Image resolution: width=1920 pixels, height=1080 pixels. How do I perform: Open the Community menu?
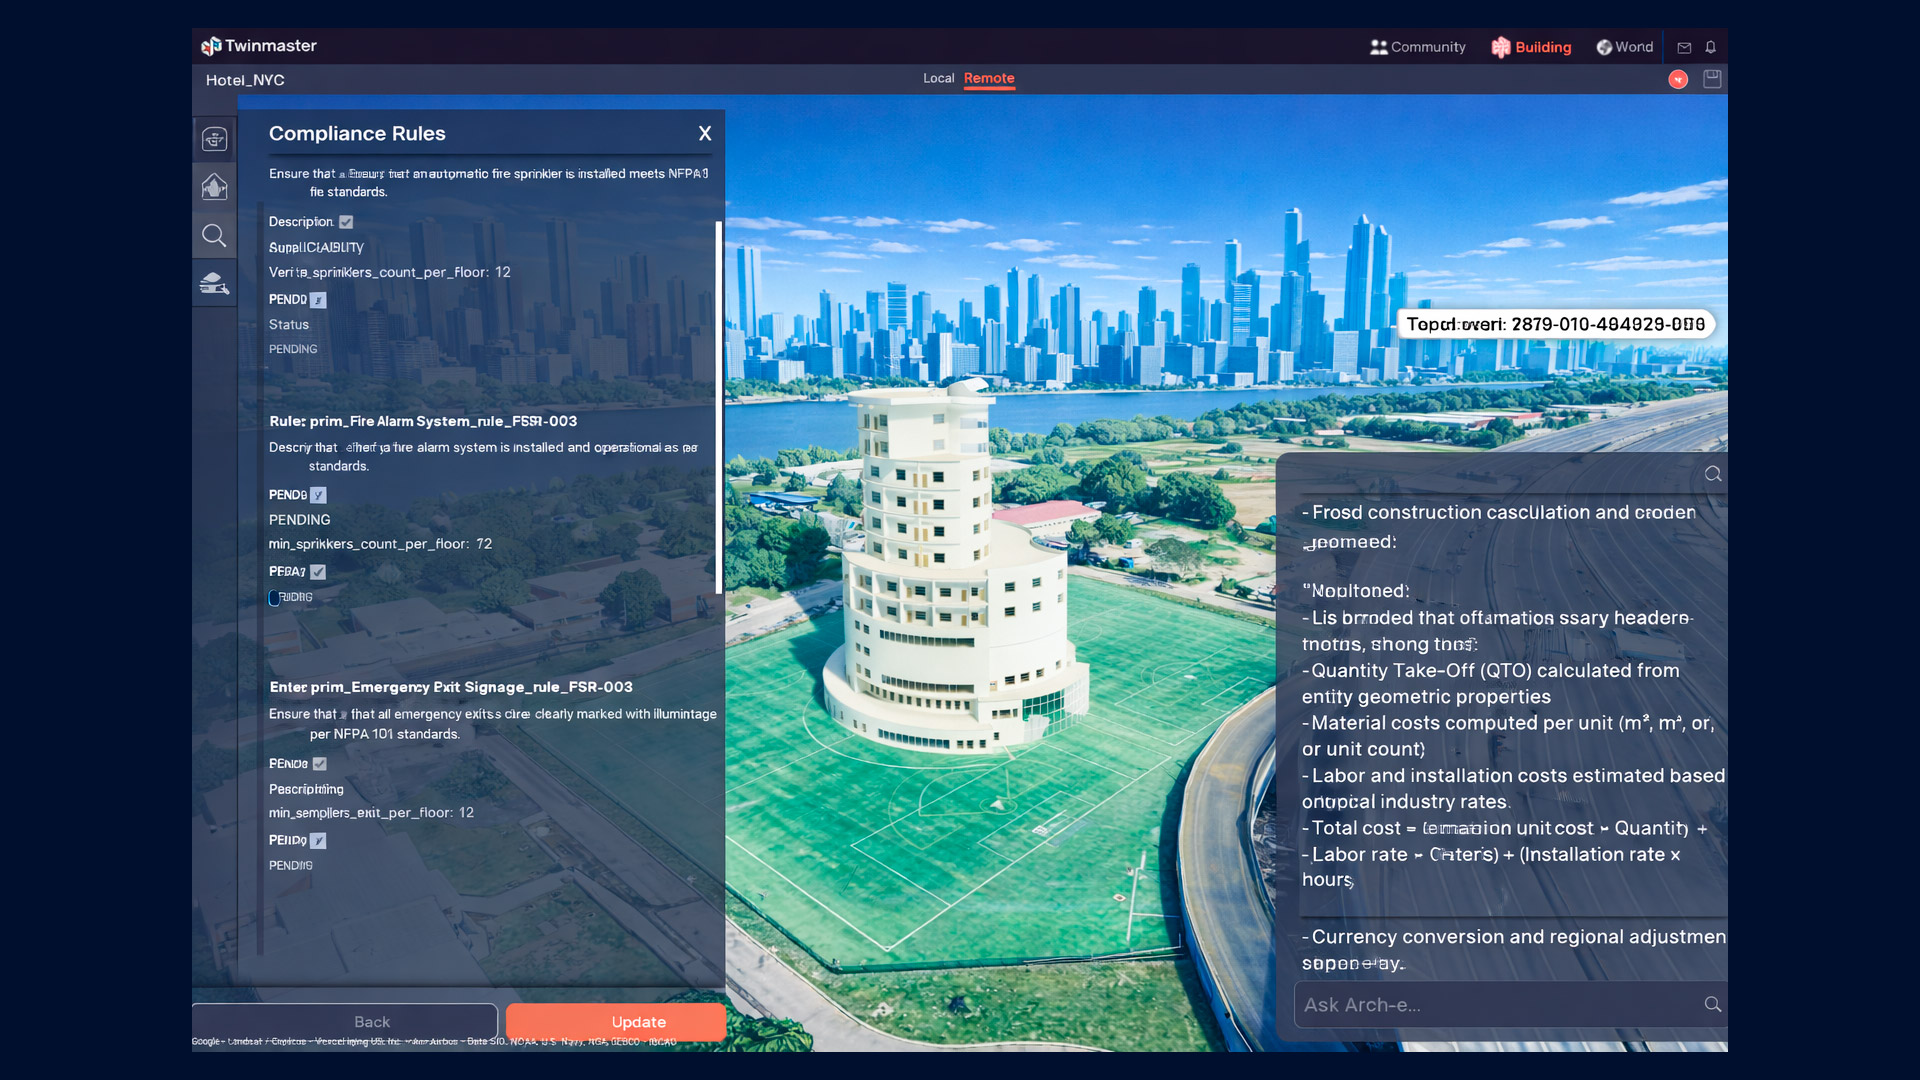click(x=1417, y=47)
